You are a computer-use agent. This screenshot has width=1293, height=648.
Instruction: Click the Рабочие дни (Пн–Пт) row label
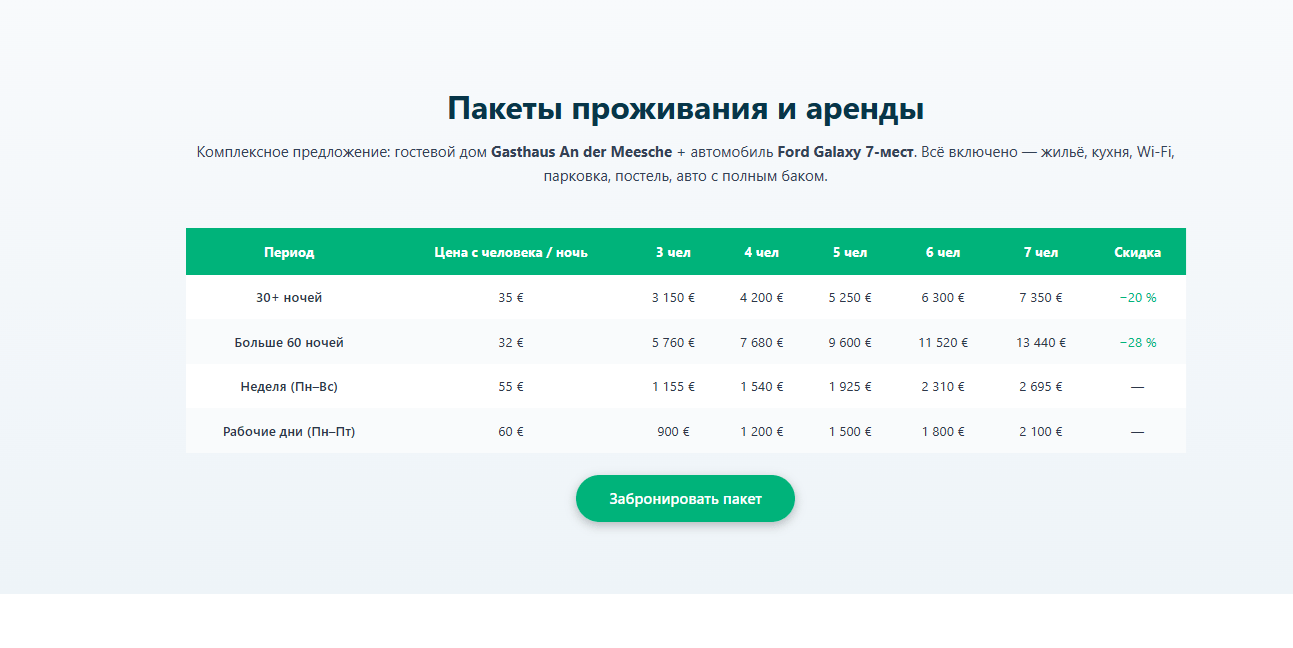289,431
